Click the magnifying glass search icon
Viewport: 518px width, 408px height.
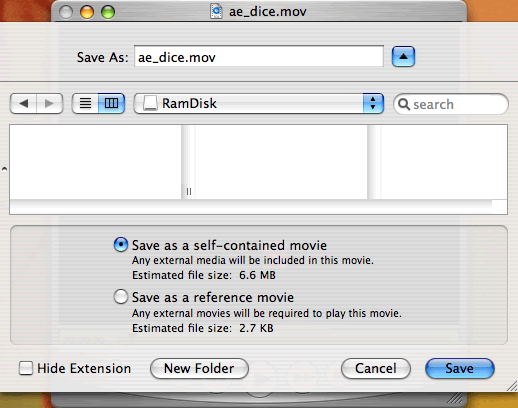pos(404,104)
